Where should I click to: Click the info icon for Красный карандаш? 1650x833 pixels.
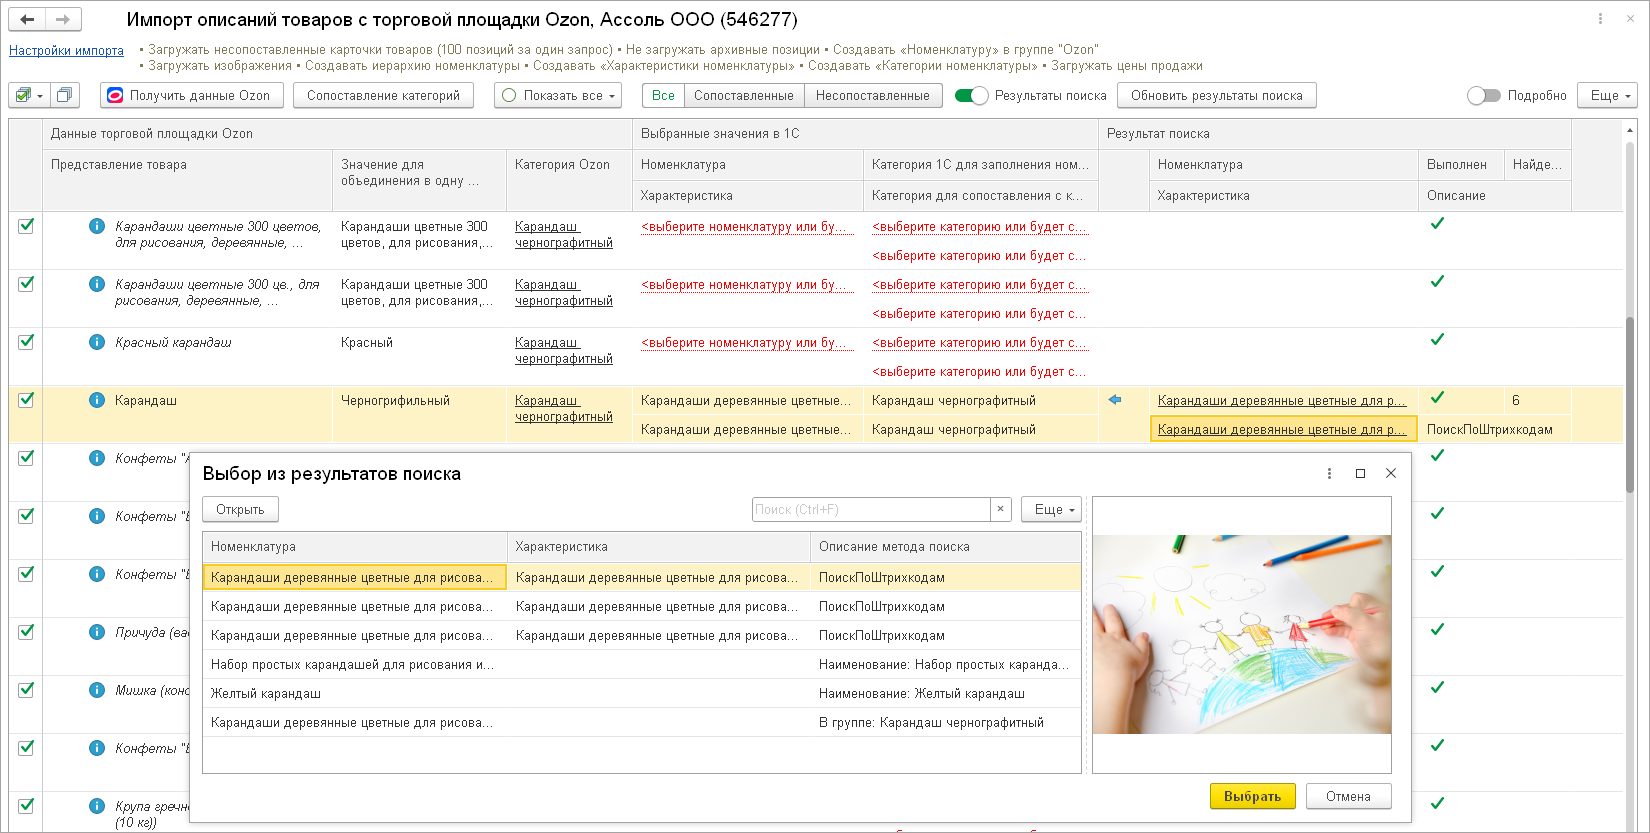pos(97,342)
